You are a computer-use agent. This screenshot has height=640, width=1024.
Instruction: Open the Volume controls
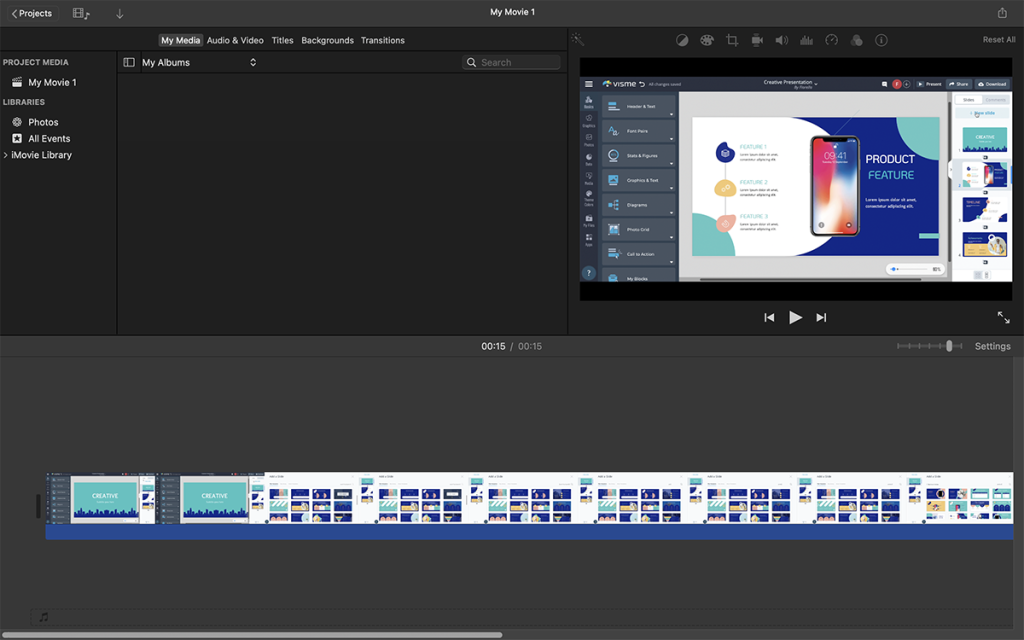781,40
